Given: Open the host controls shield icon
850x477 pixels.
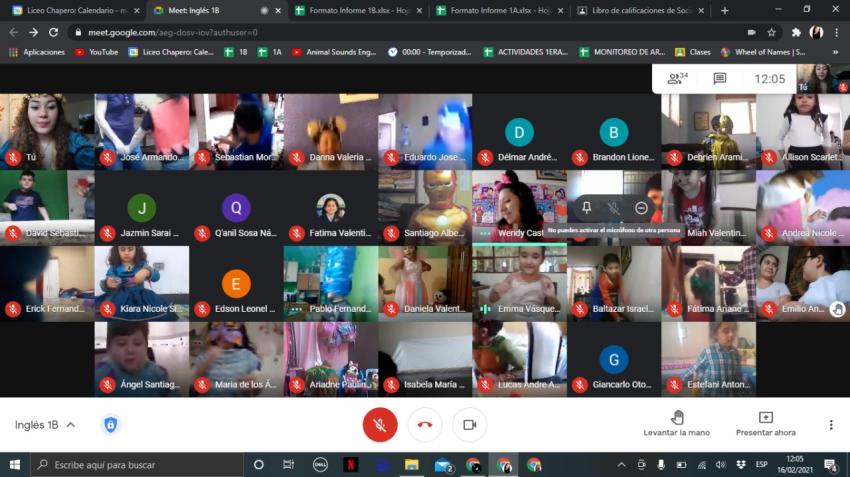Looking at the screenshot, I should [x=111, y=424].
